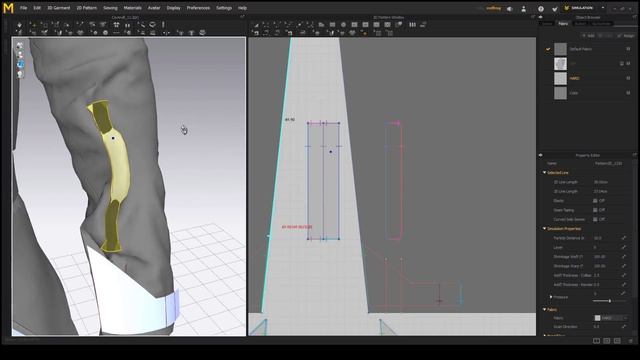Screen dimensions: 640x360
Task: Click the collapse arrow left of Object Browser title
Action: (x=541, y=18)
